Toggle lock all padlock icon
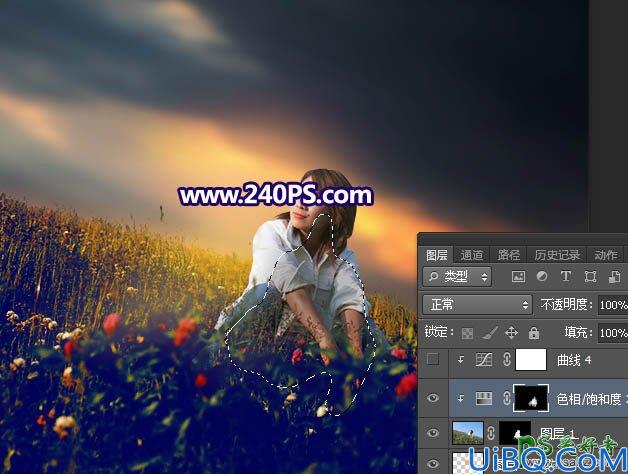628x474 pixels. [534, 333]
